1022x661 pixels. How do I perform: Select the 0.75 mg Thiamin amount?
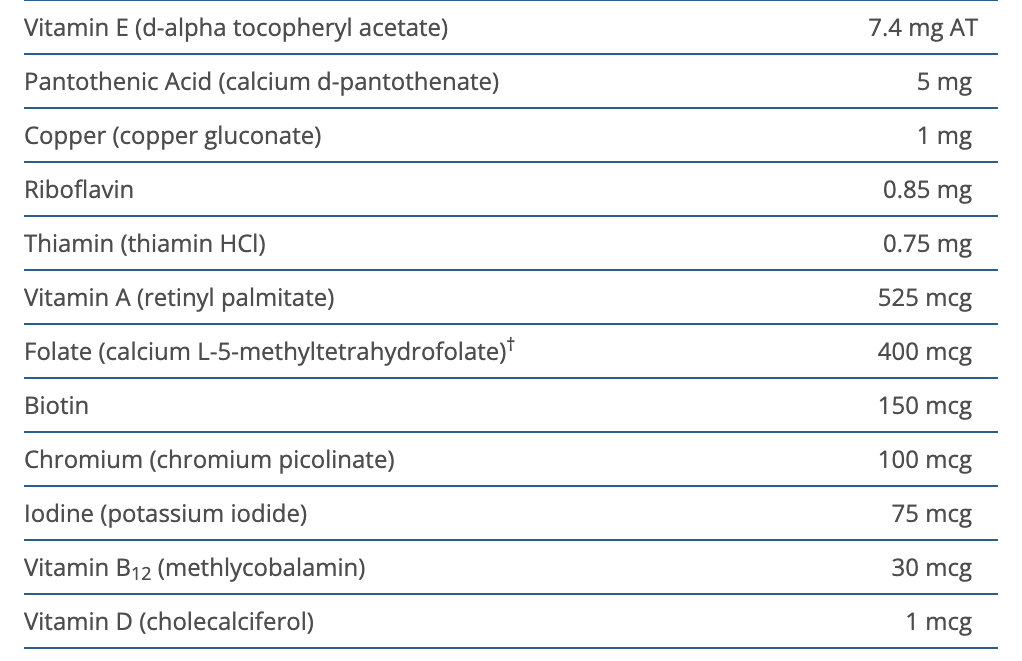pyautogui.click(x=927, y=243)
